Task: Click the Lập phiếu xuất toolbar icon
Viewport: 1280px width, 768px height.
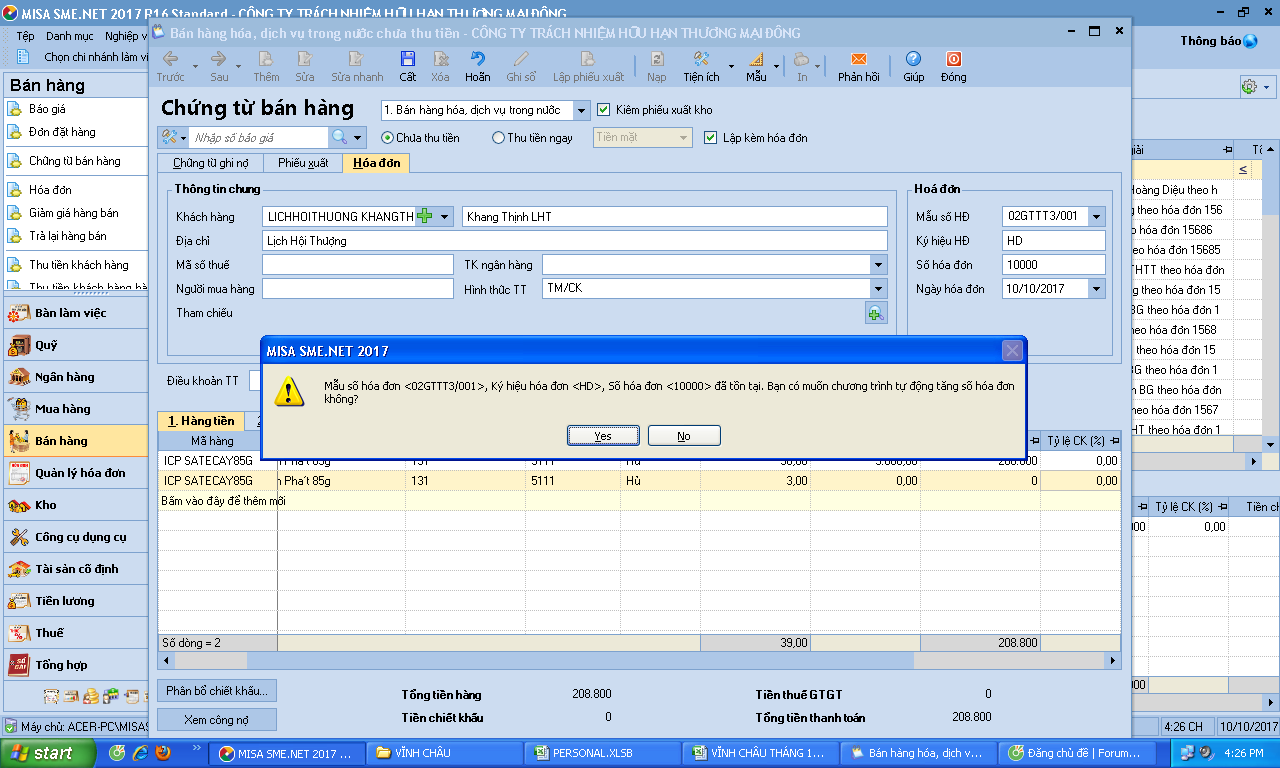Action: [588, 59]
